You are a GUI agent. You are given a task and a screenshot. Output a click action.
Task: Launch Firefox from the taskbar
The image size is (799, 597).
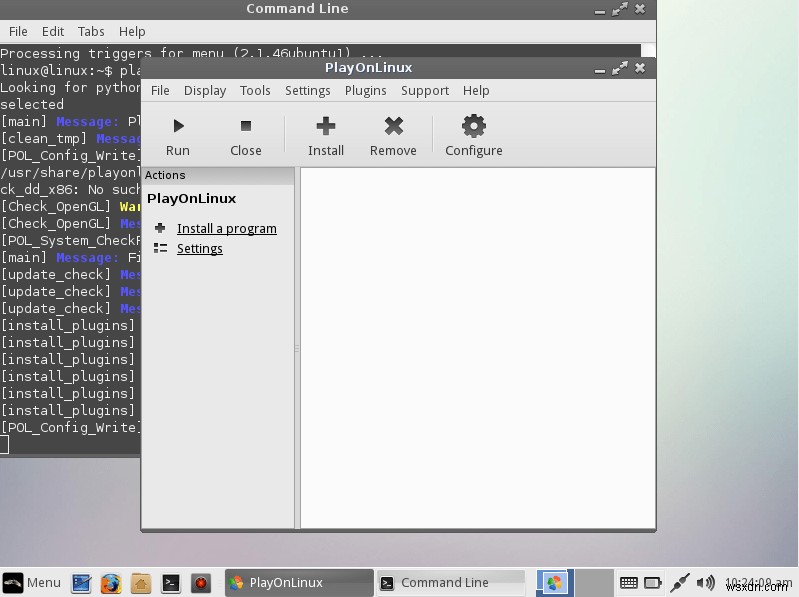click(x=111, y=583)
